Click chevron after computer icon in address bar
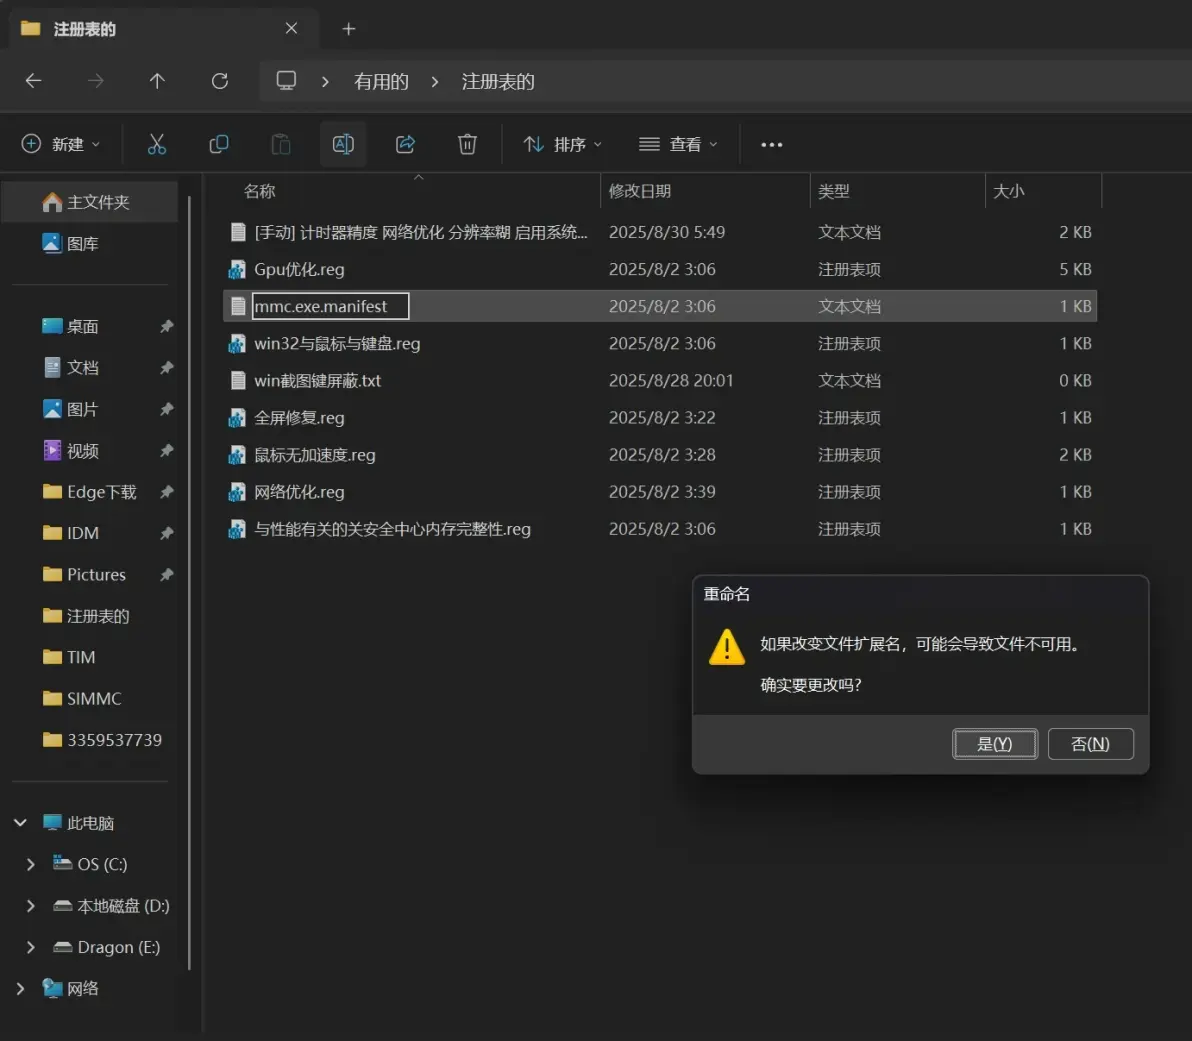 click(x=325, y=81)
